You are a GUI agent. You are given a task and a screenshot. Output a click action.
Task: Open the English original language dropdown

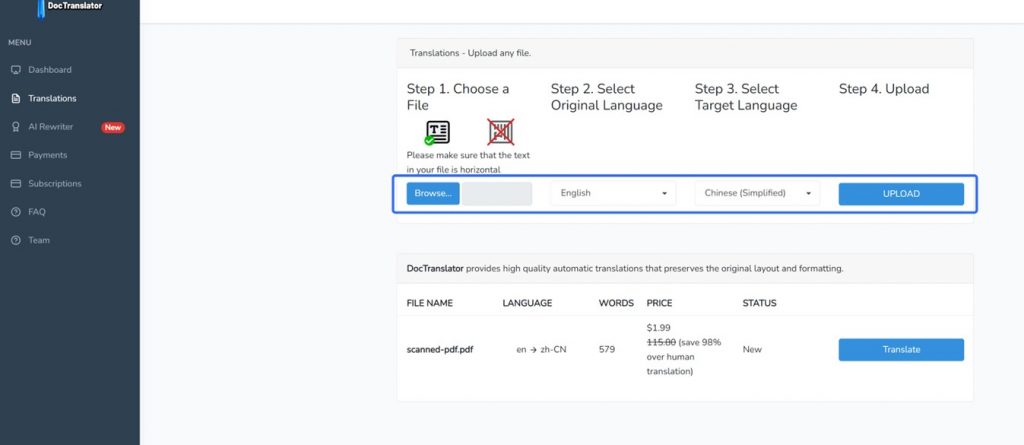pos(613,193)
